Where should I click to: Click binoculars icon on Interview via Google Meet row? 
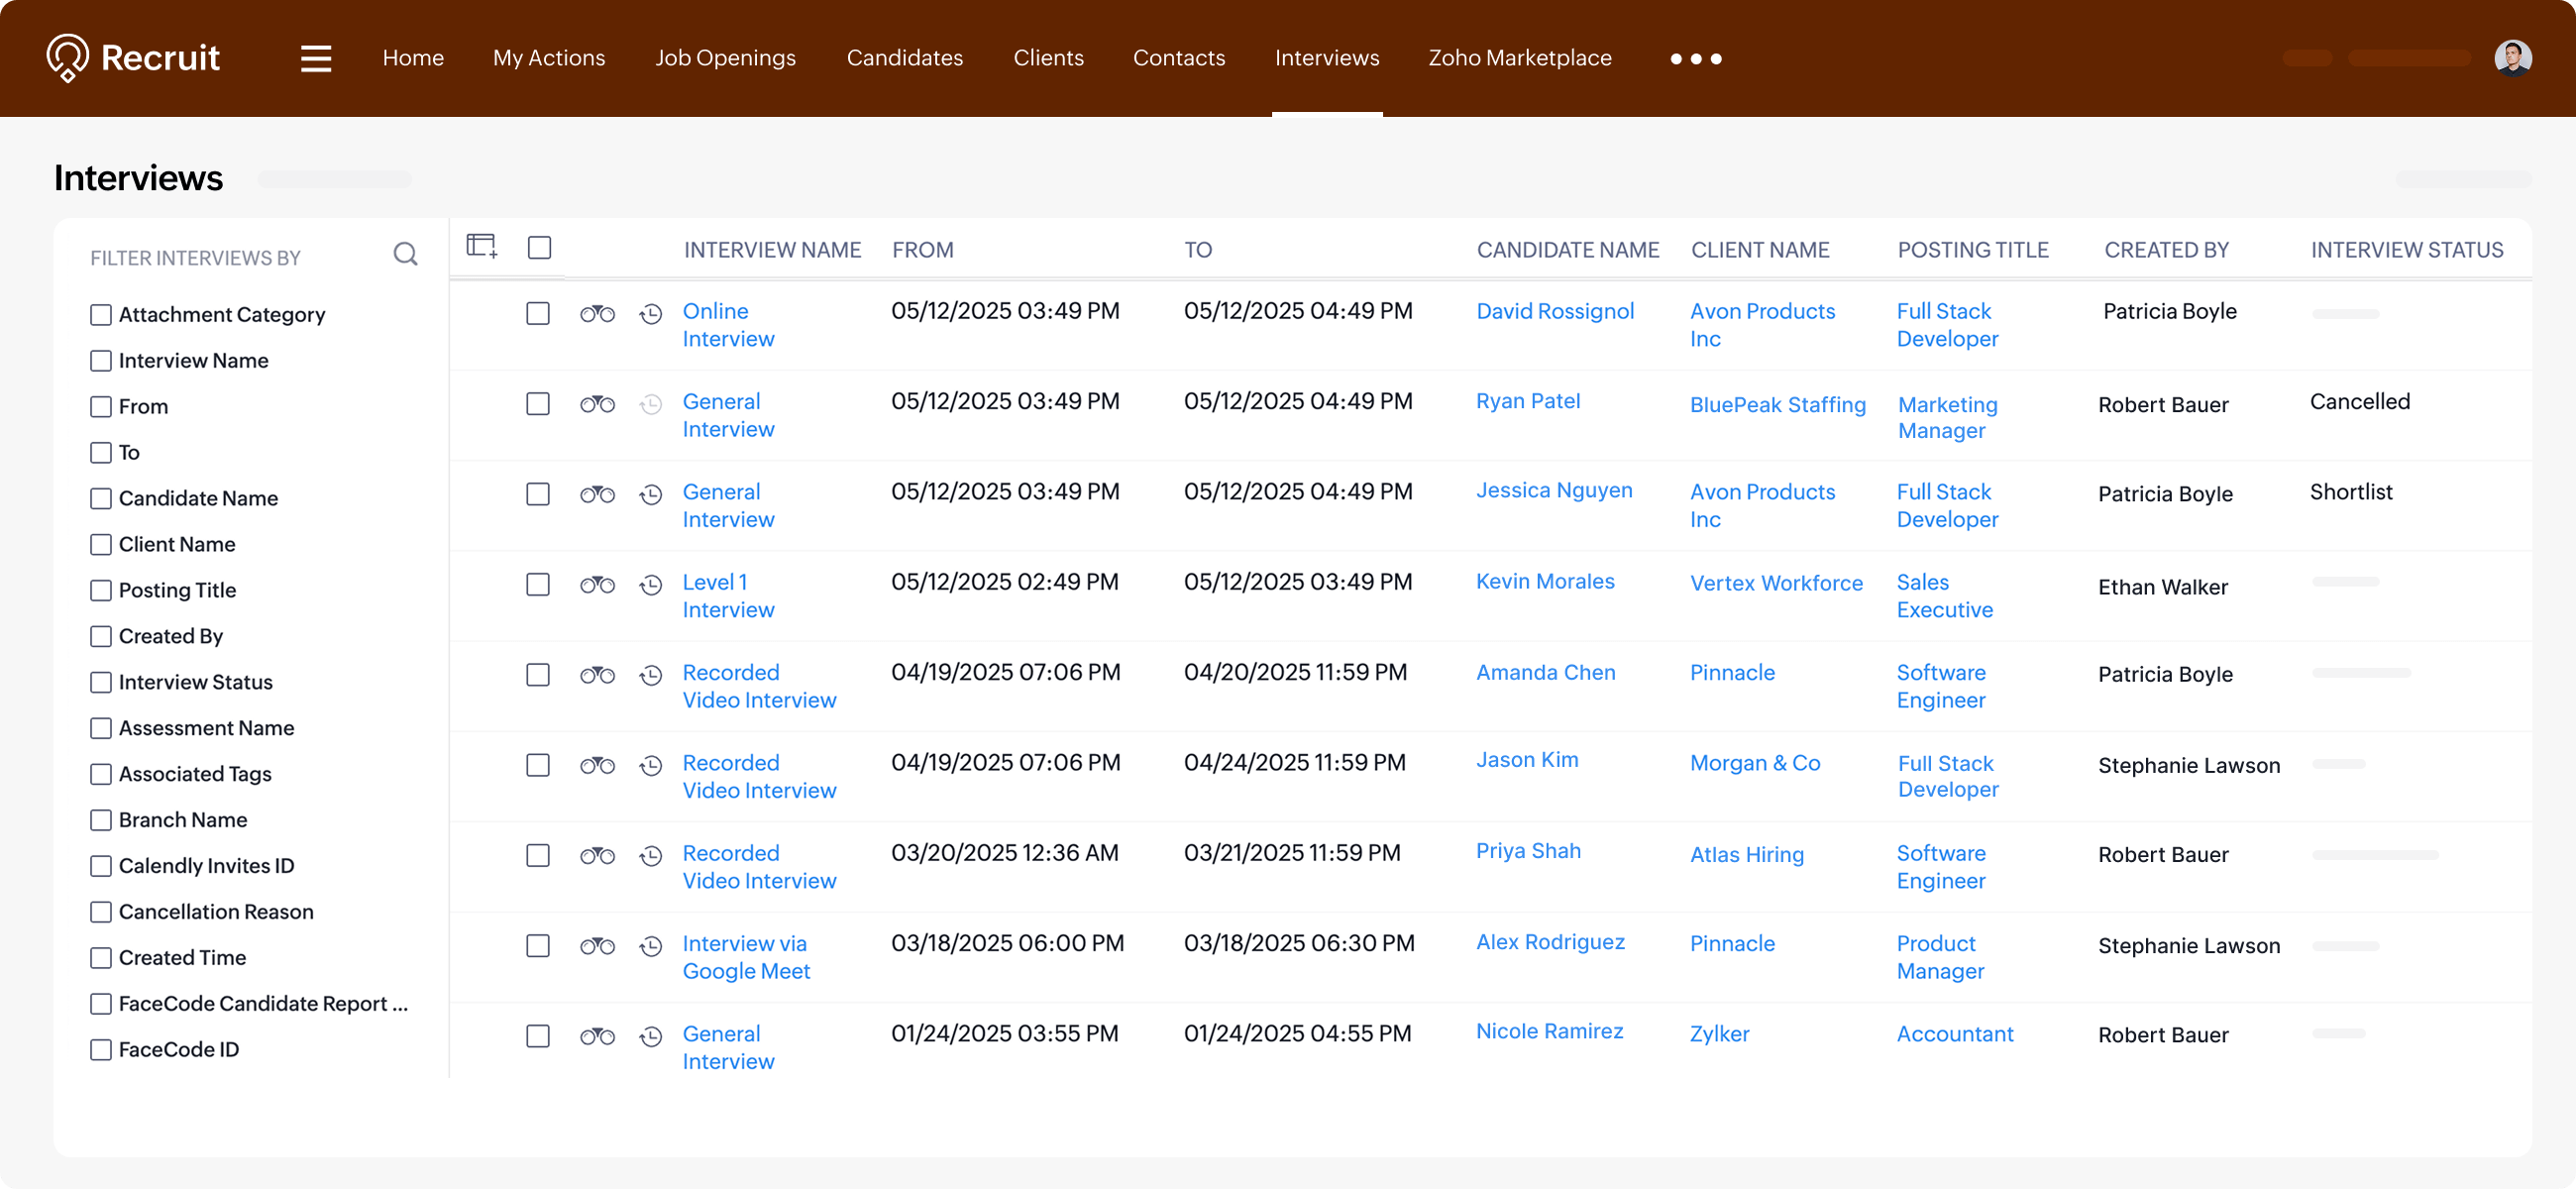click(597, 946)
